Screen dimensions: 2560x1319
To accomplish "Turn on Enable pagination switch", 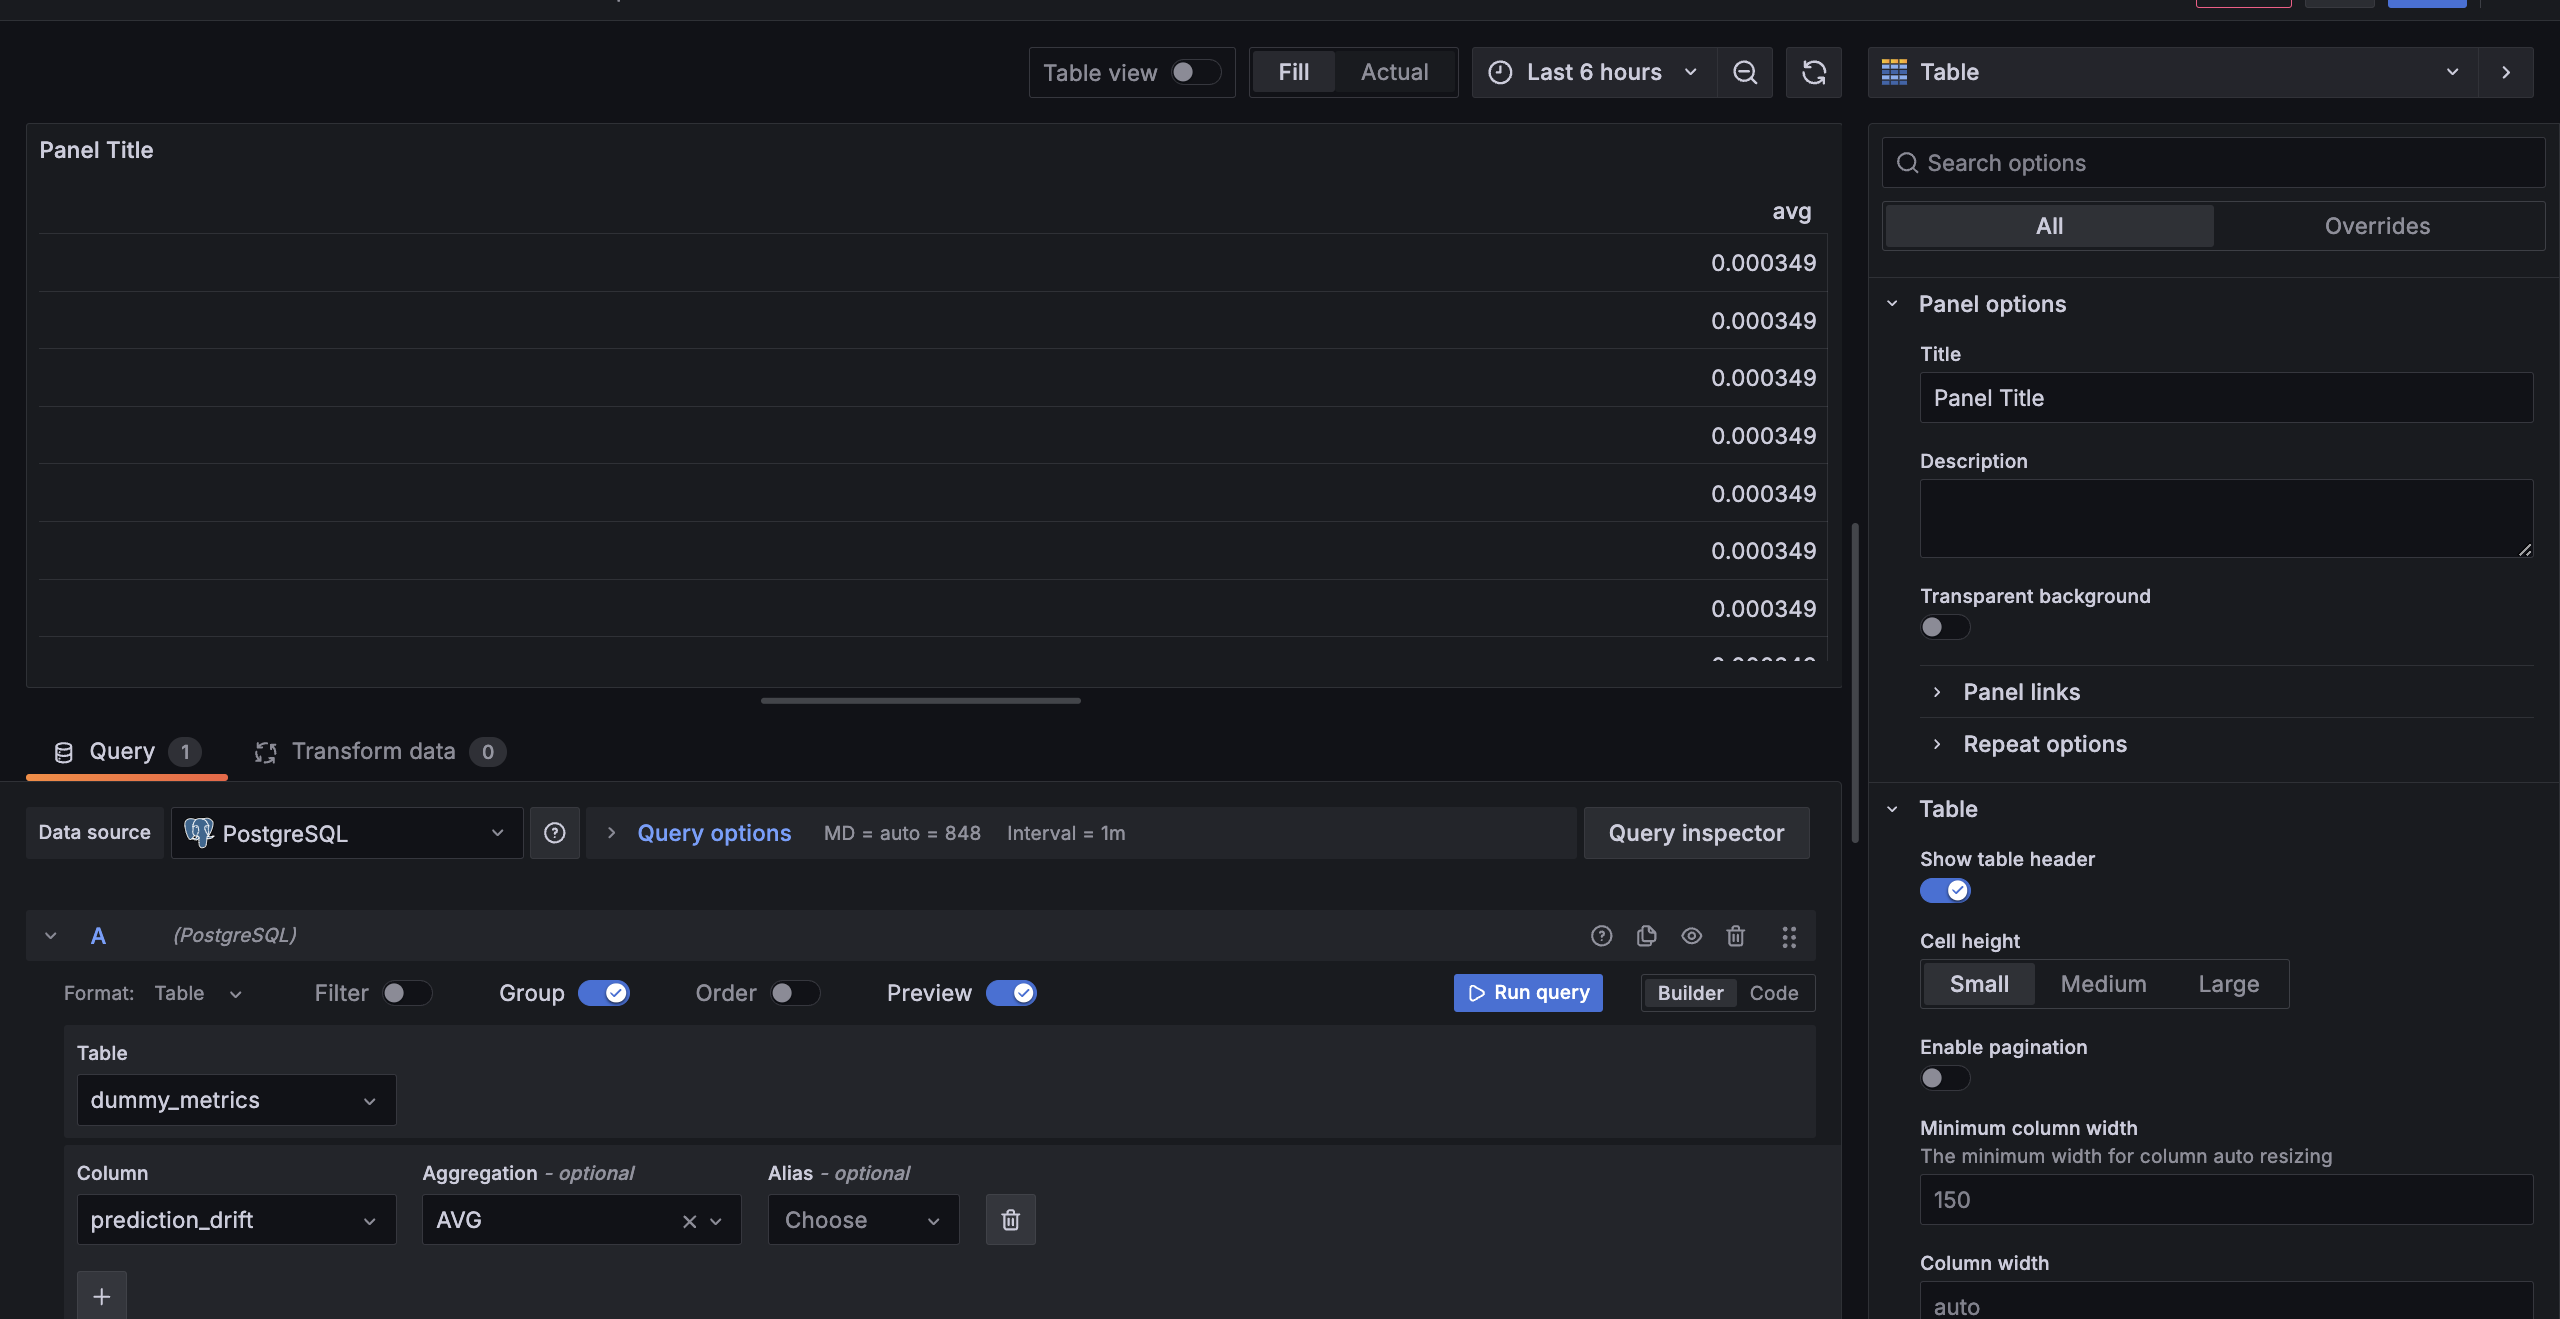I will coord(1945,1078).
